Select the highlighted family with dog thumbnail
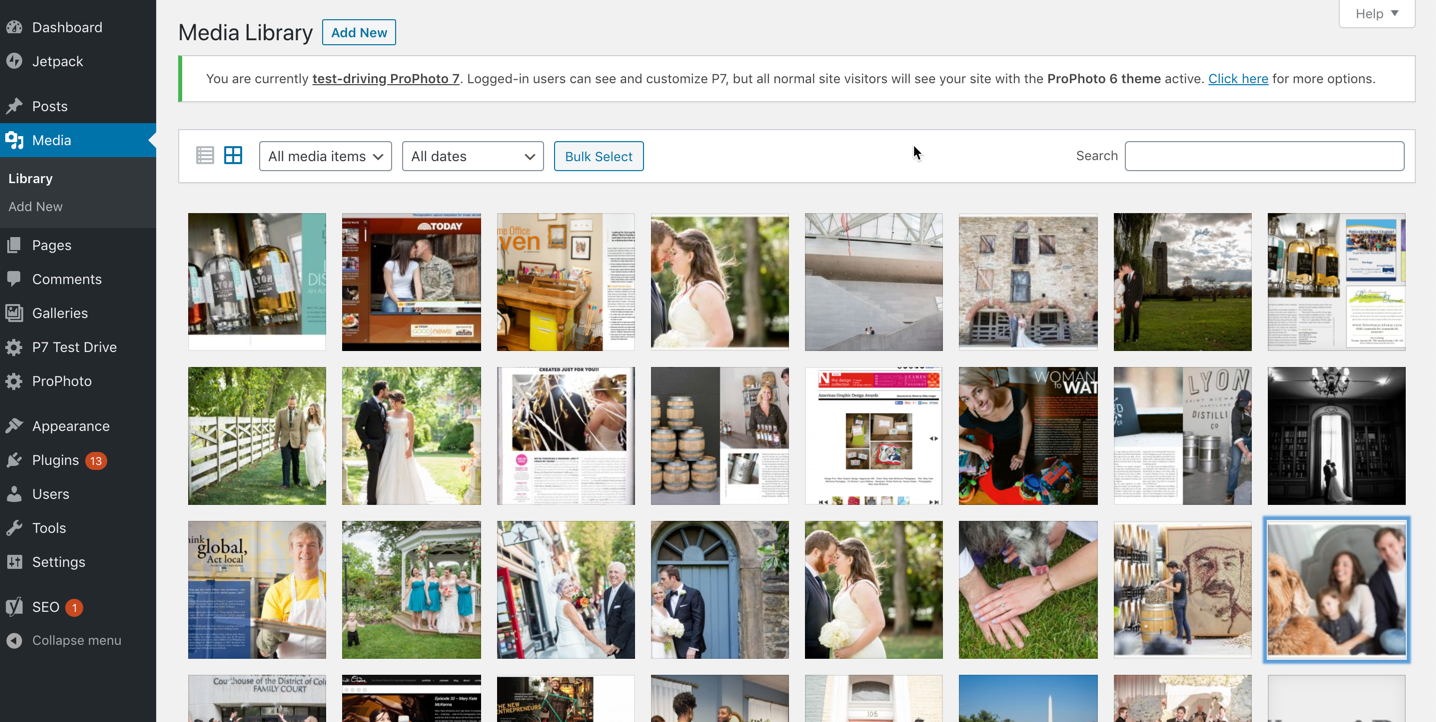Viewport: 1436px width, 722px height. 1337,590
